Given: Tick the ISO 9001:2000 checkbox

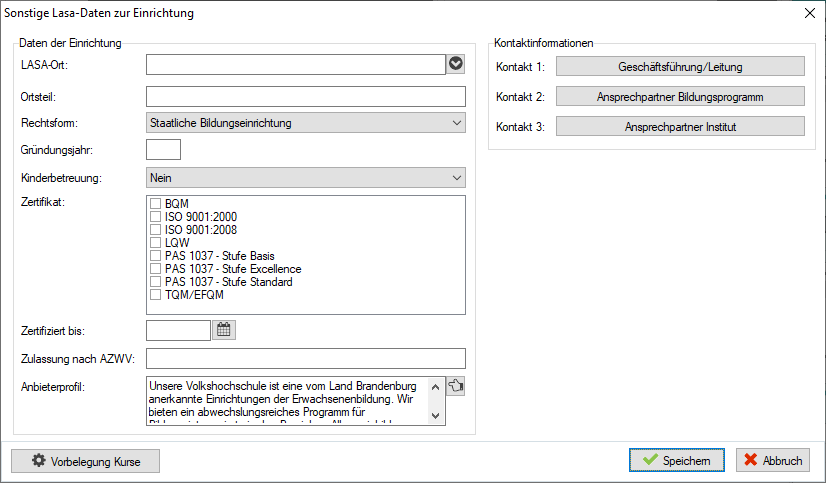Looking at the screenshot, I should tap(155, 216).
